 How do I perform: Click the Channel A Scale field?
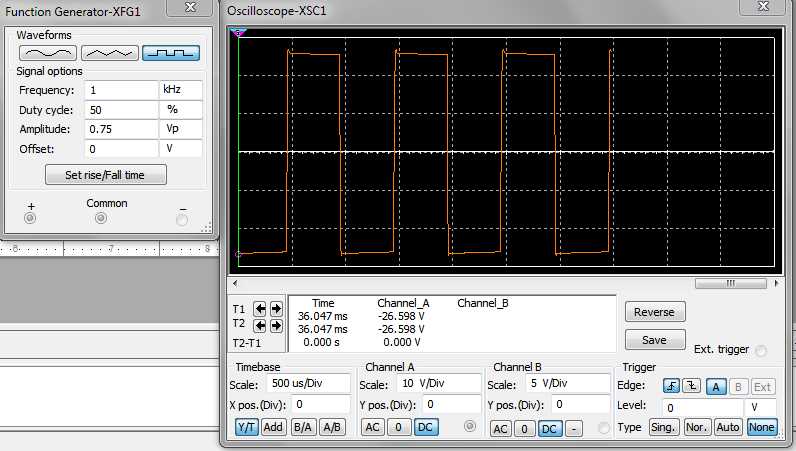coord(439,383)
